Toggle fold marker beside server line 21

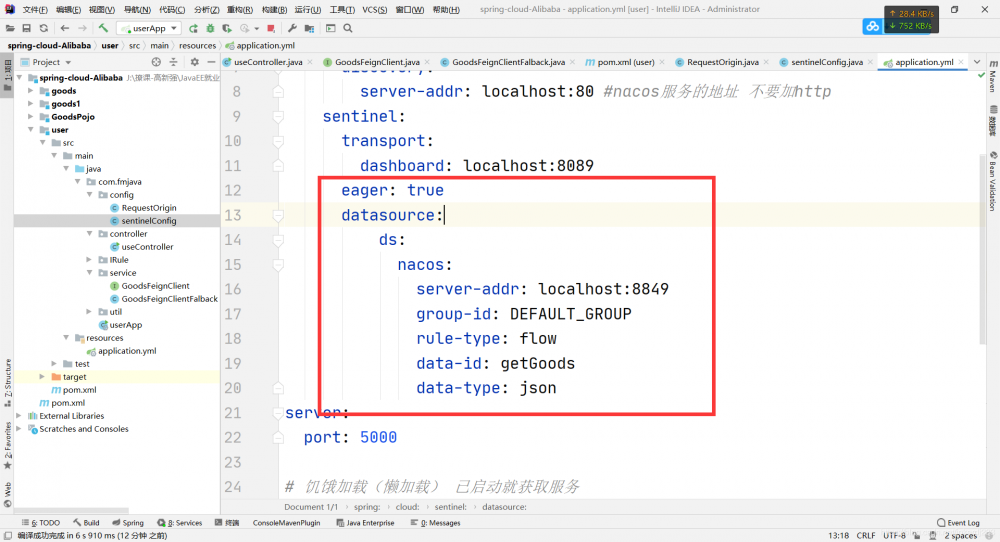click(x=278, y=413)
